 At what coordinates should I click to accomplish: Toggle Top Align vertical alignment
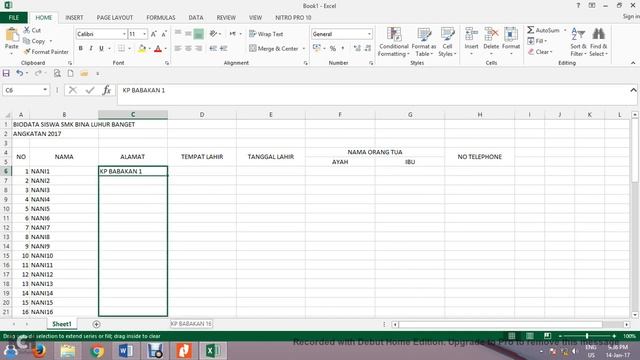(x=178, y=34)
